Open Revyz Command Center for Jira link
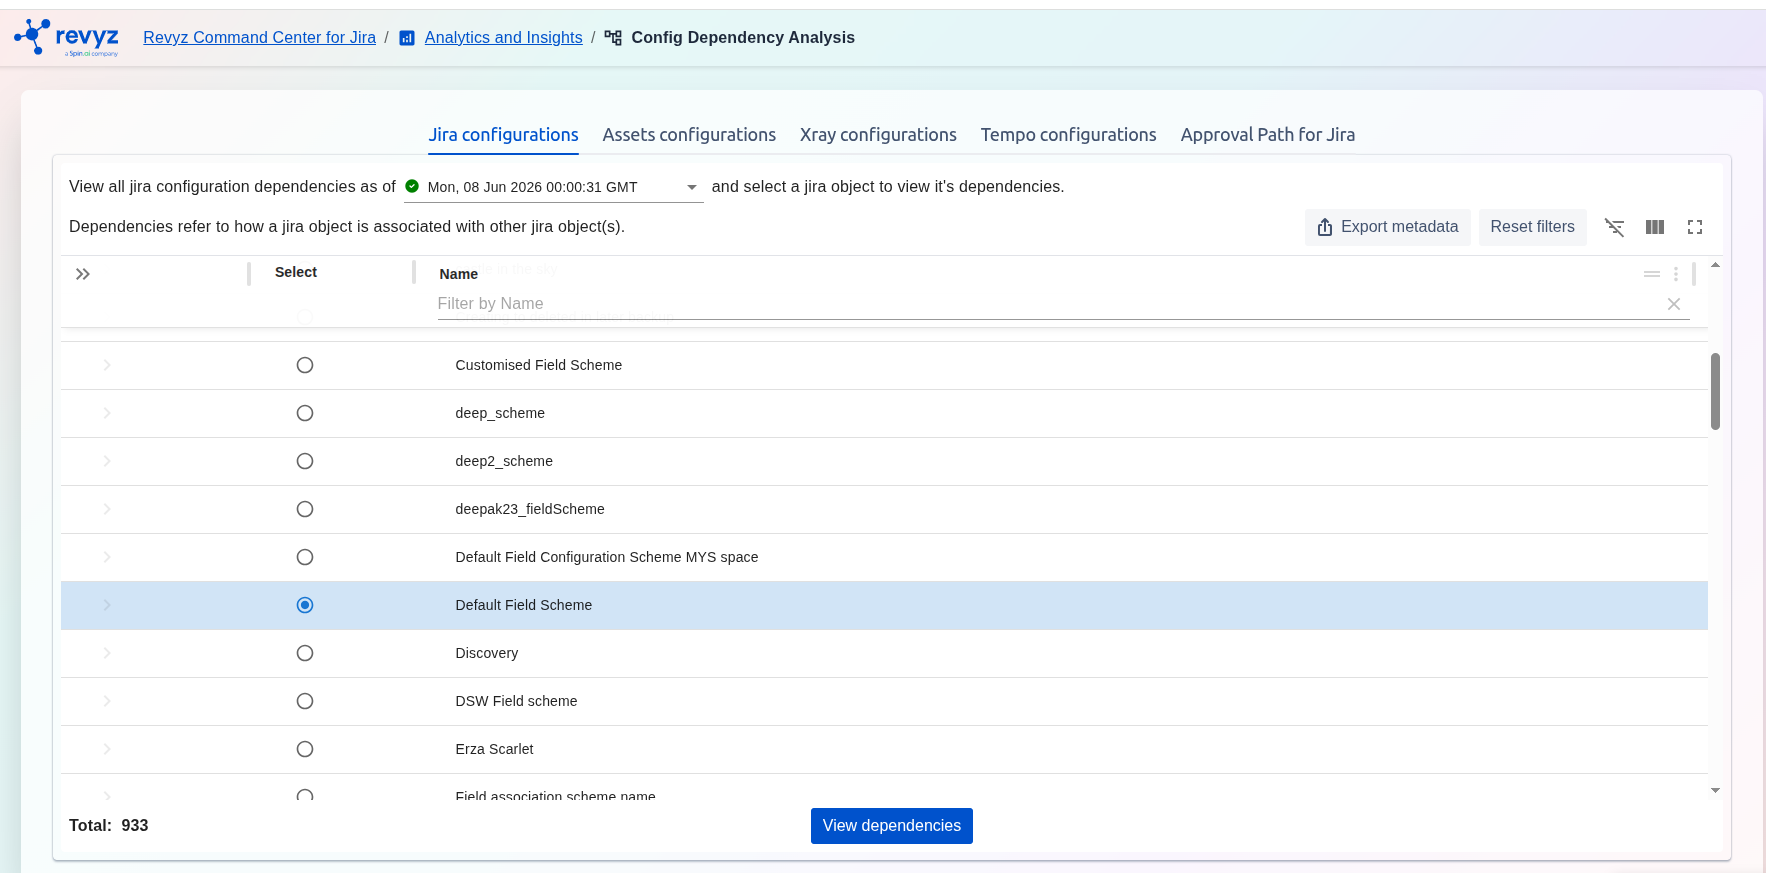Image resolution: width=1766 pixels, height=873 pixels. click(259, 38)
